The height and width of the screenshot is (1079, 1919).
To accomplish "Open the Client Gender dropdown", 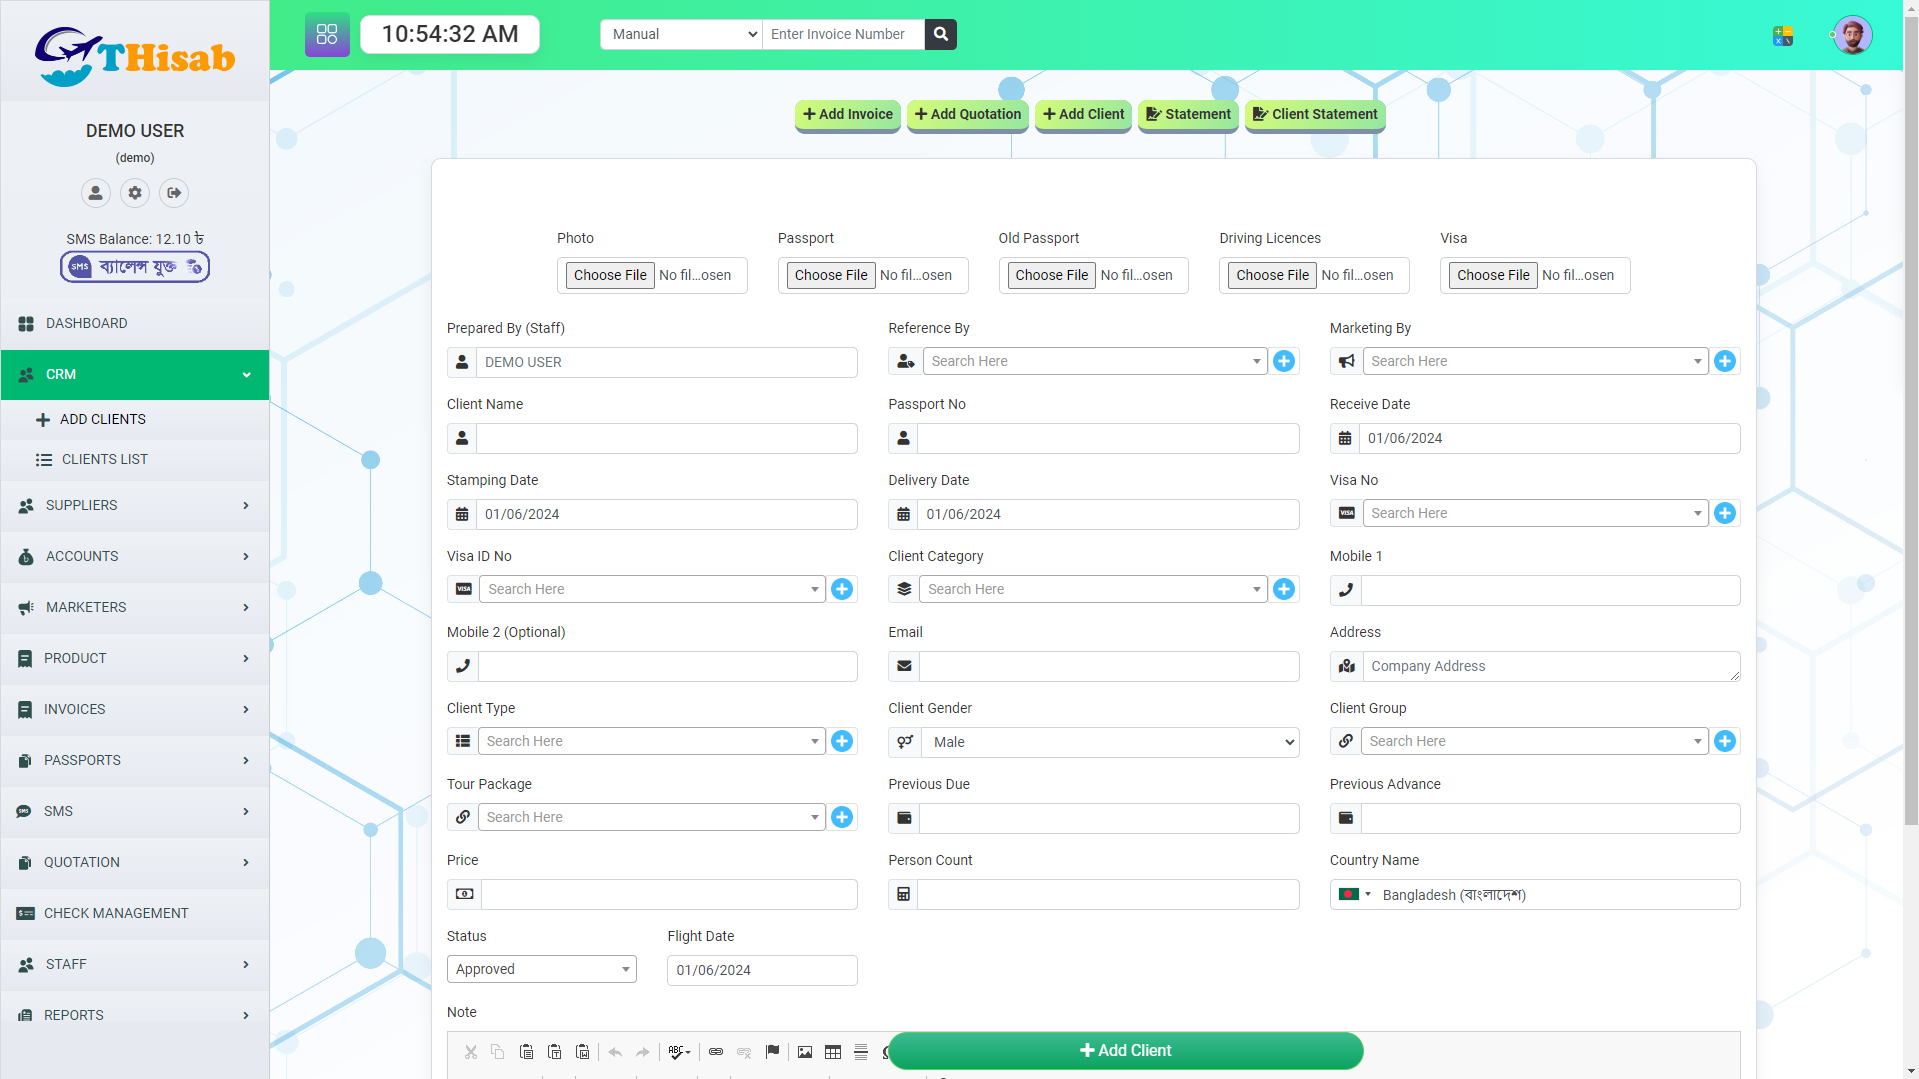I will coord(1109,742).
